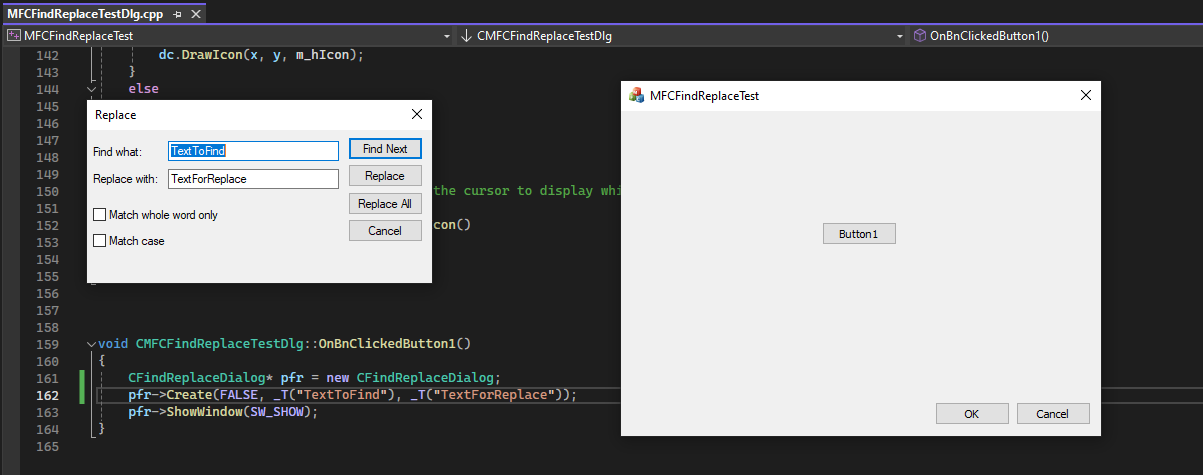Collapse the code block fold at line 144
The width and height of the screenshot is (1203, 475).
click(x=91, y=89)
